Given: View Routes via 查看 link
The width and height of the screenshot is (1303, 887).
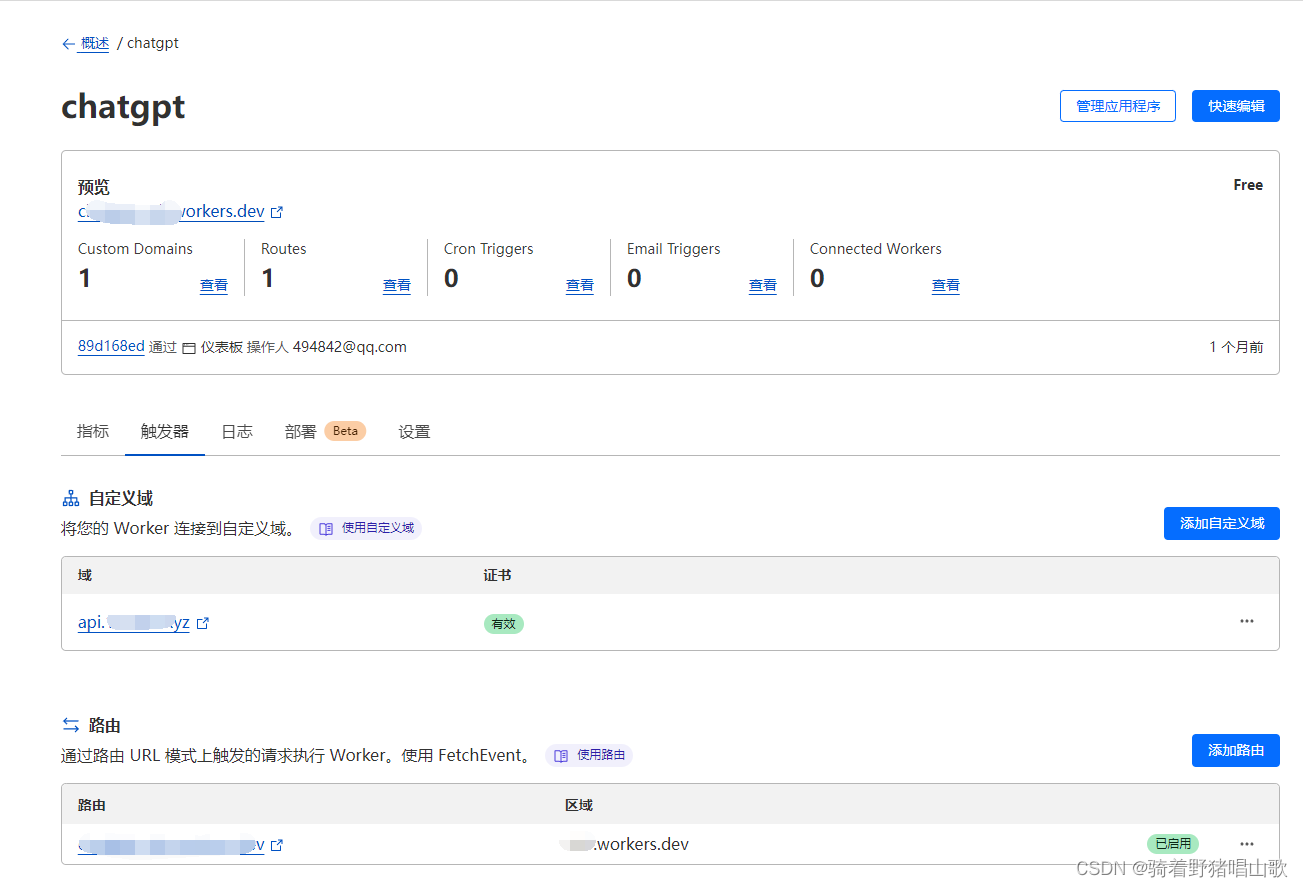Looking at the screenshot, I should (x=397, y=286).
